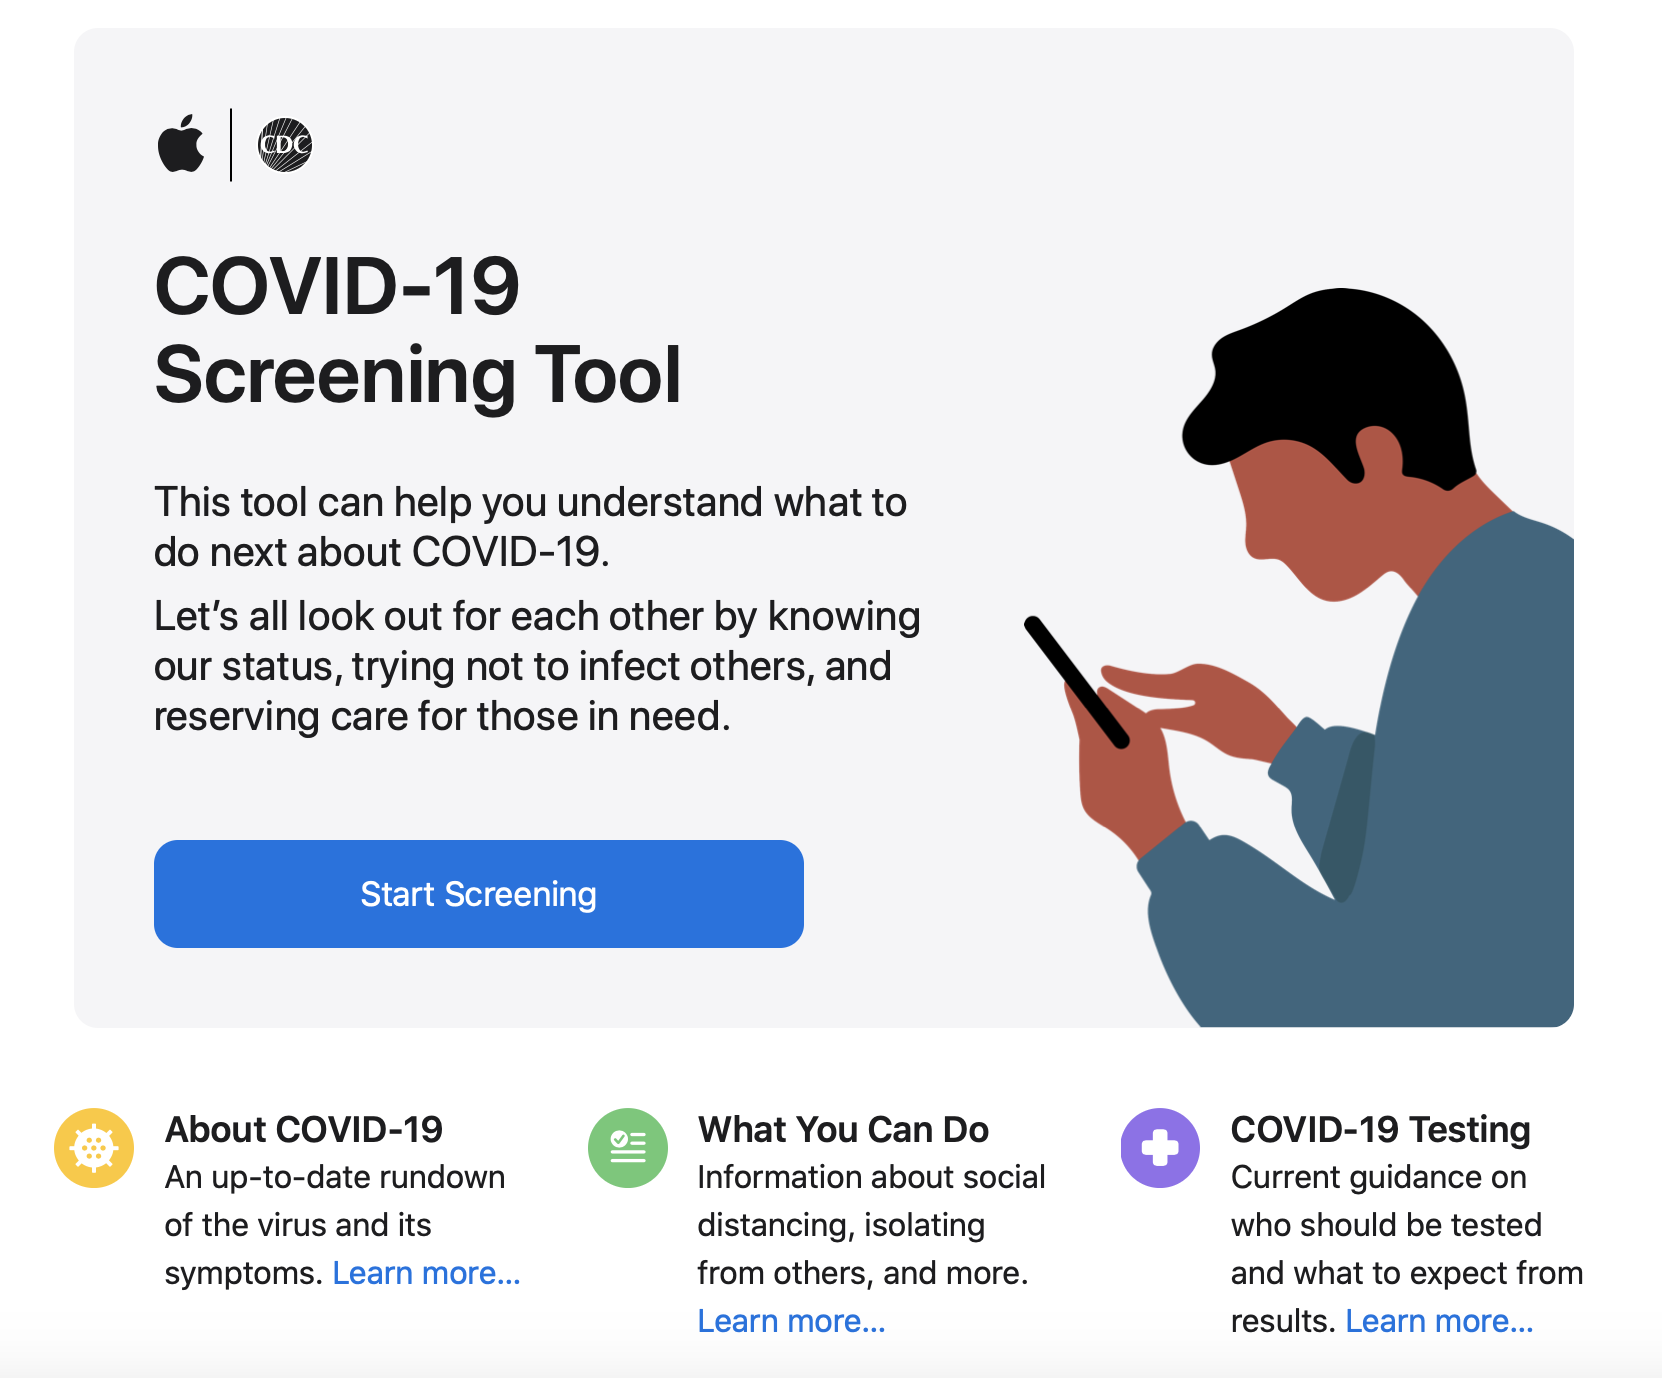
Task: Click the Apple logo
Action: pyautogui.click(x=181, y=145)
